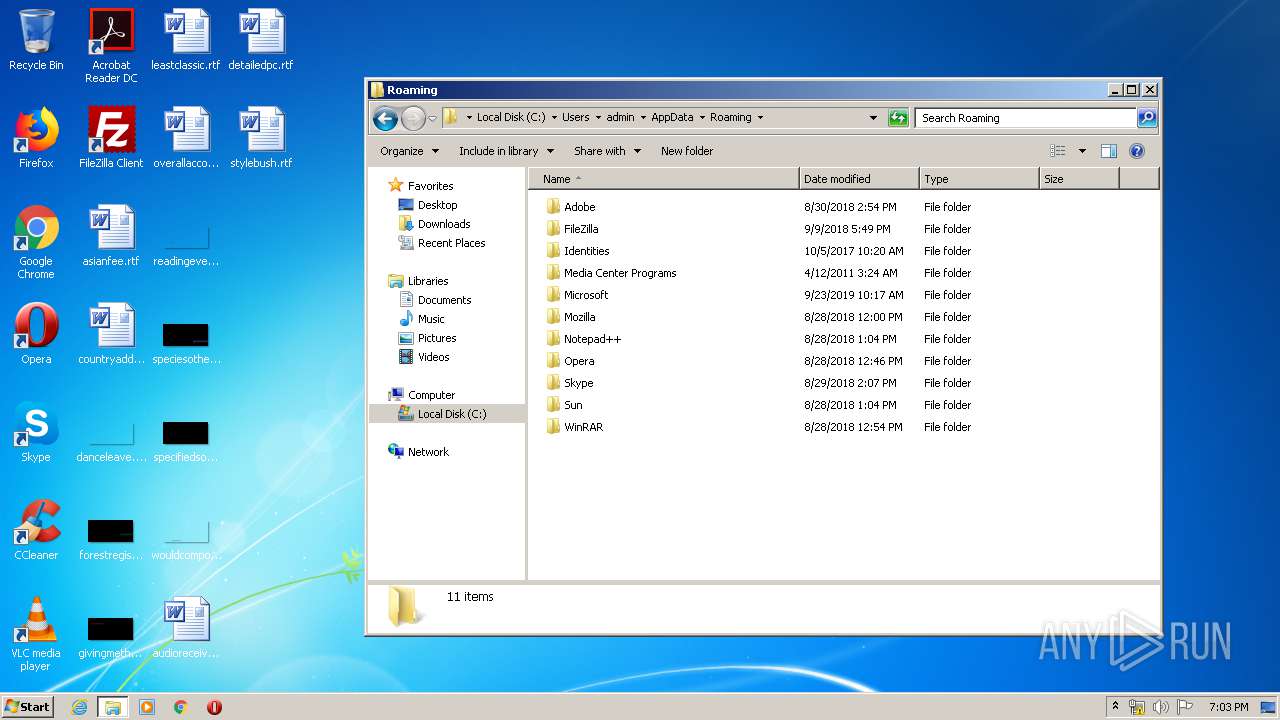Click volume icon in system tray

pos(1160,707)
